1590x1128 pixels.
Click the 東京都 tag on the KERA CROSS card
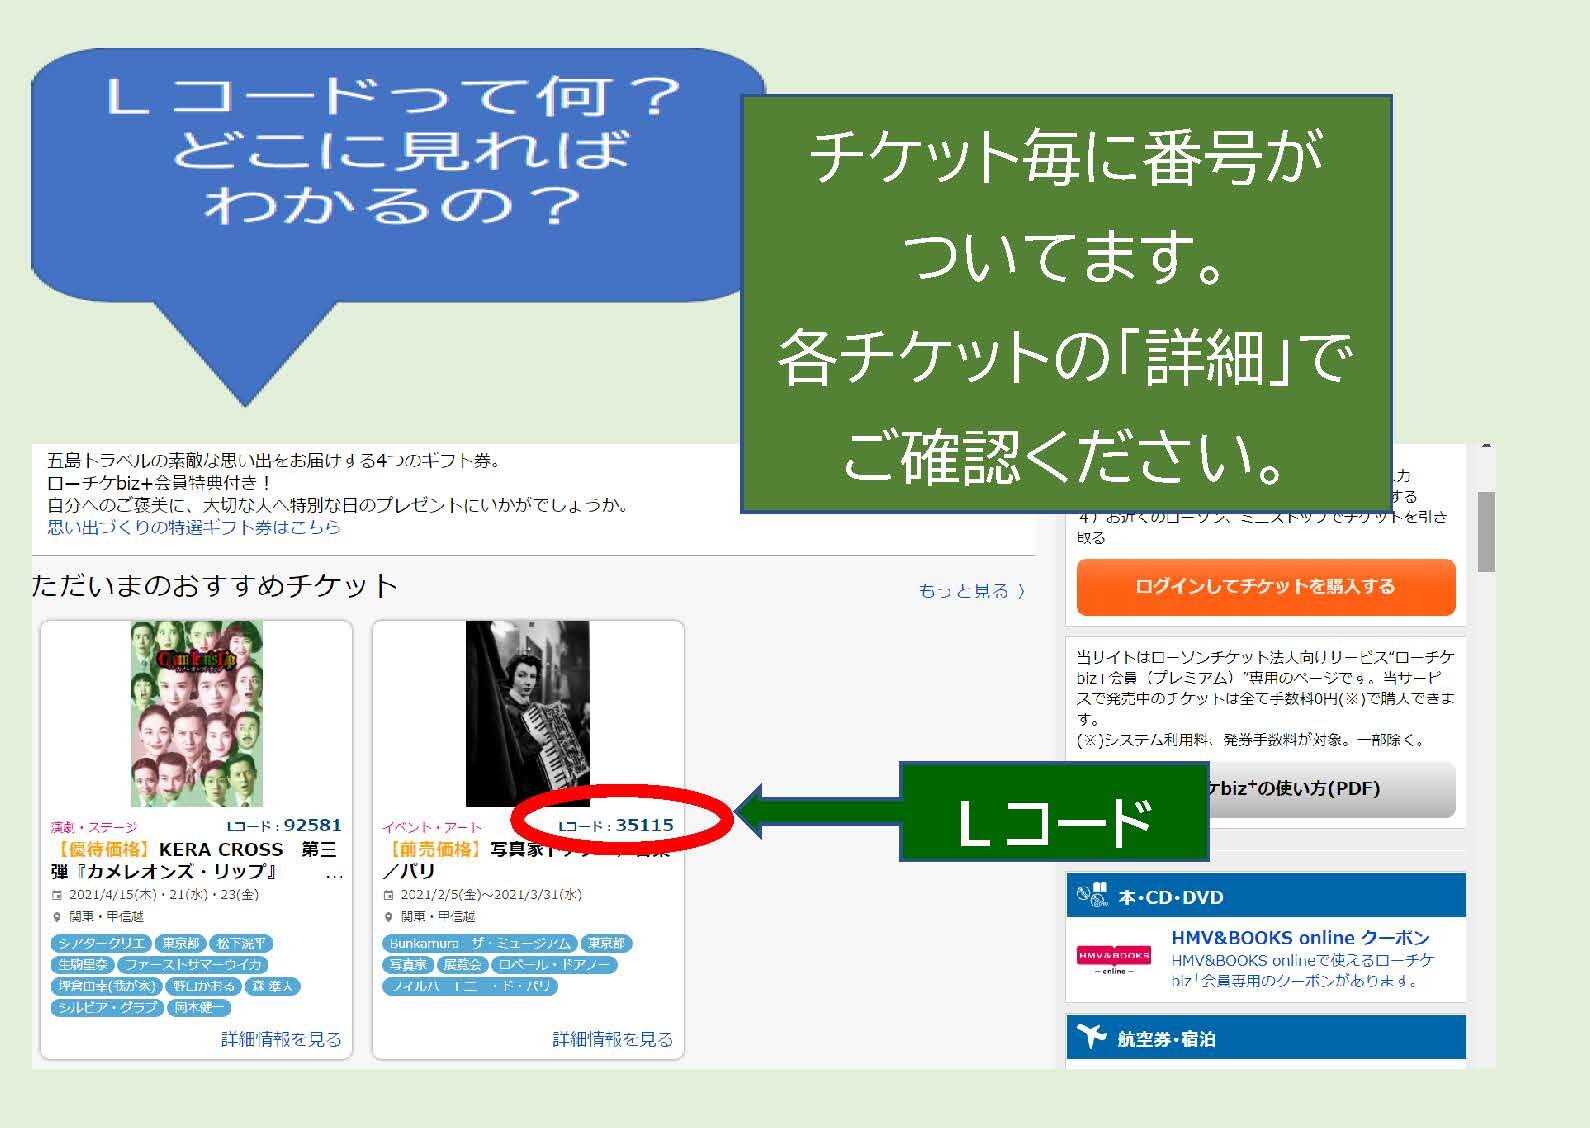click(181, 944)
